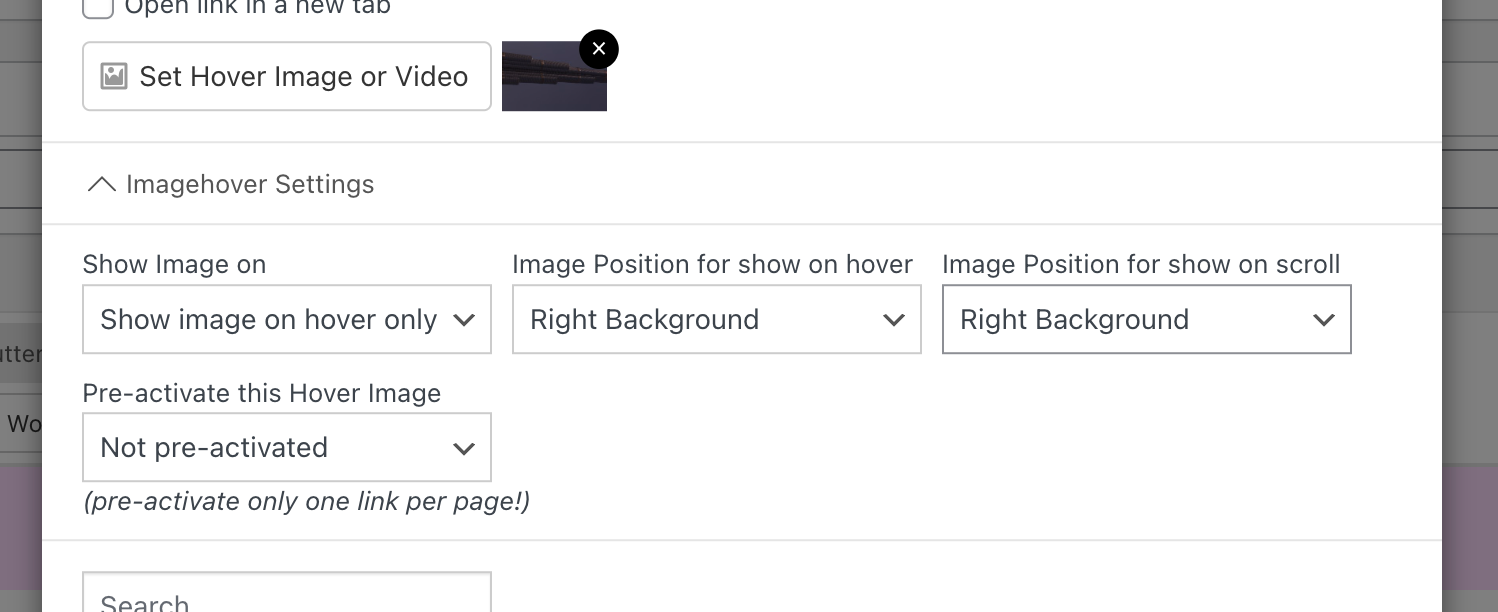Image resolution: width=1498 pixels, height=612 pixels.
Task: Click the chevron on Image Position for show on hover
Action: [893, 319]
